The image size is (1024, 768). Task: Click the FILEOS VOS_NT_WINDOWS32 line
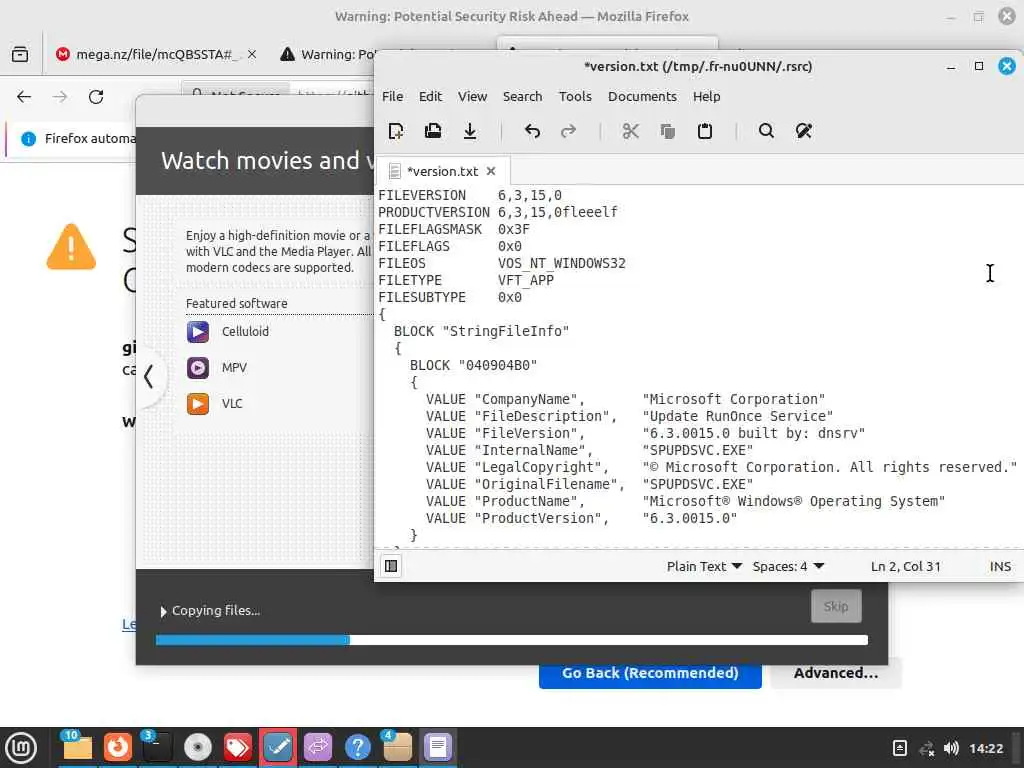click(502, 263)
